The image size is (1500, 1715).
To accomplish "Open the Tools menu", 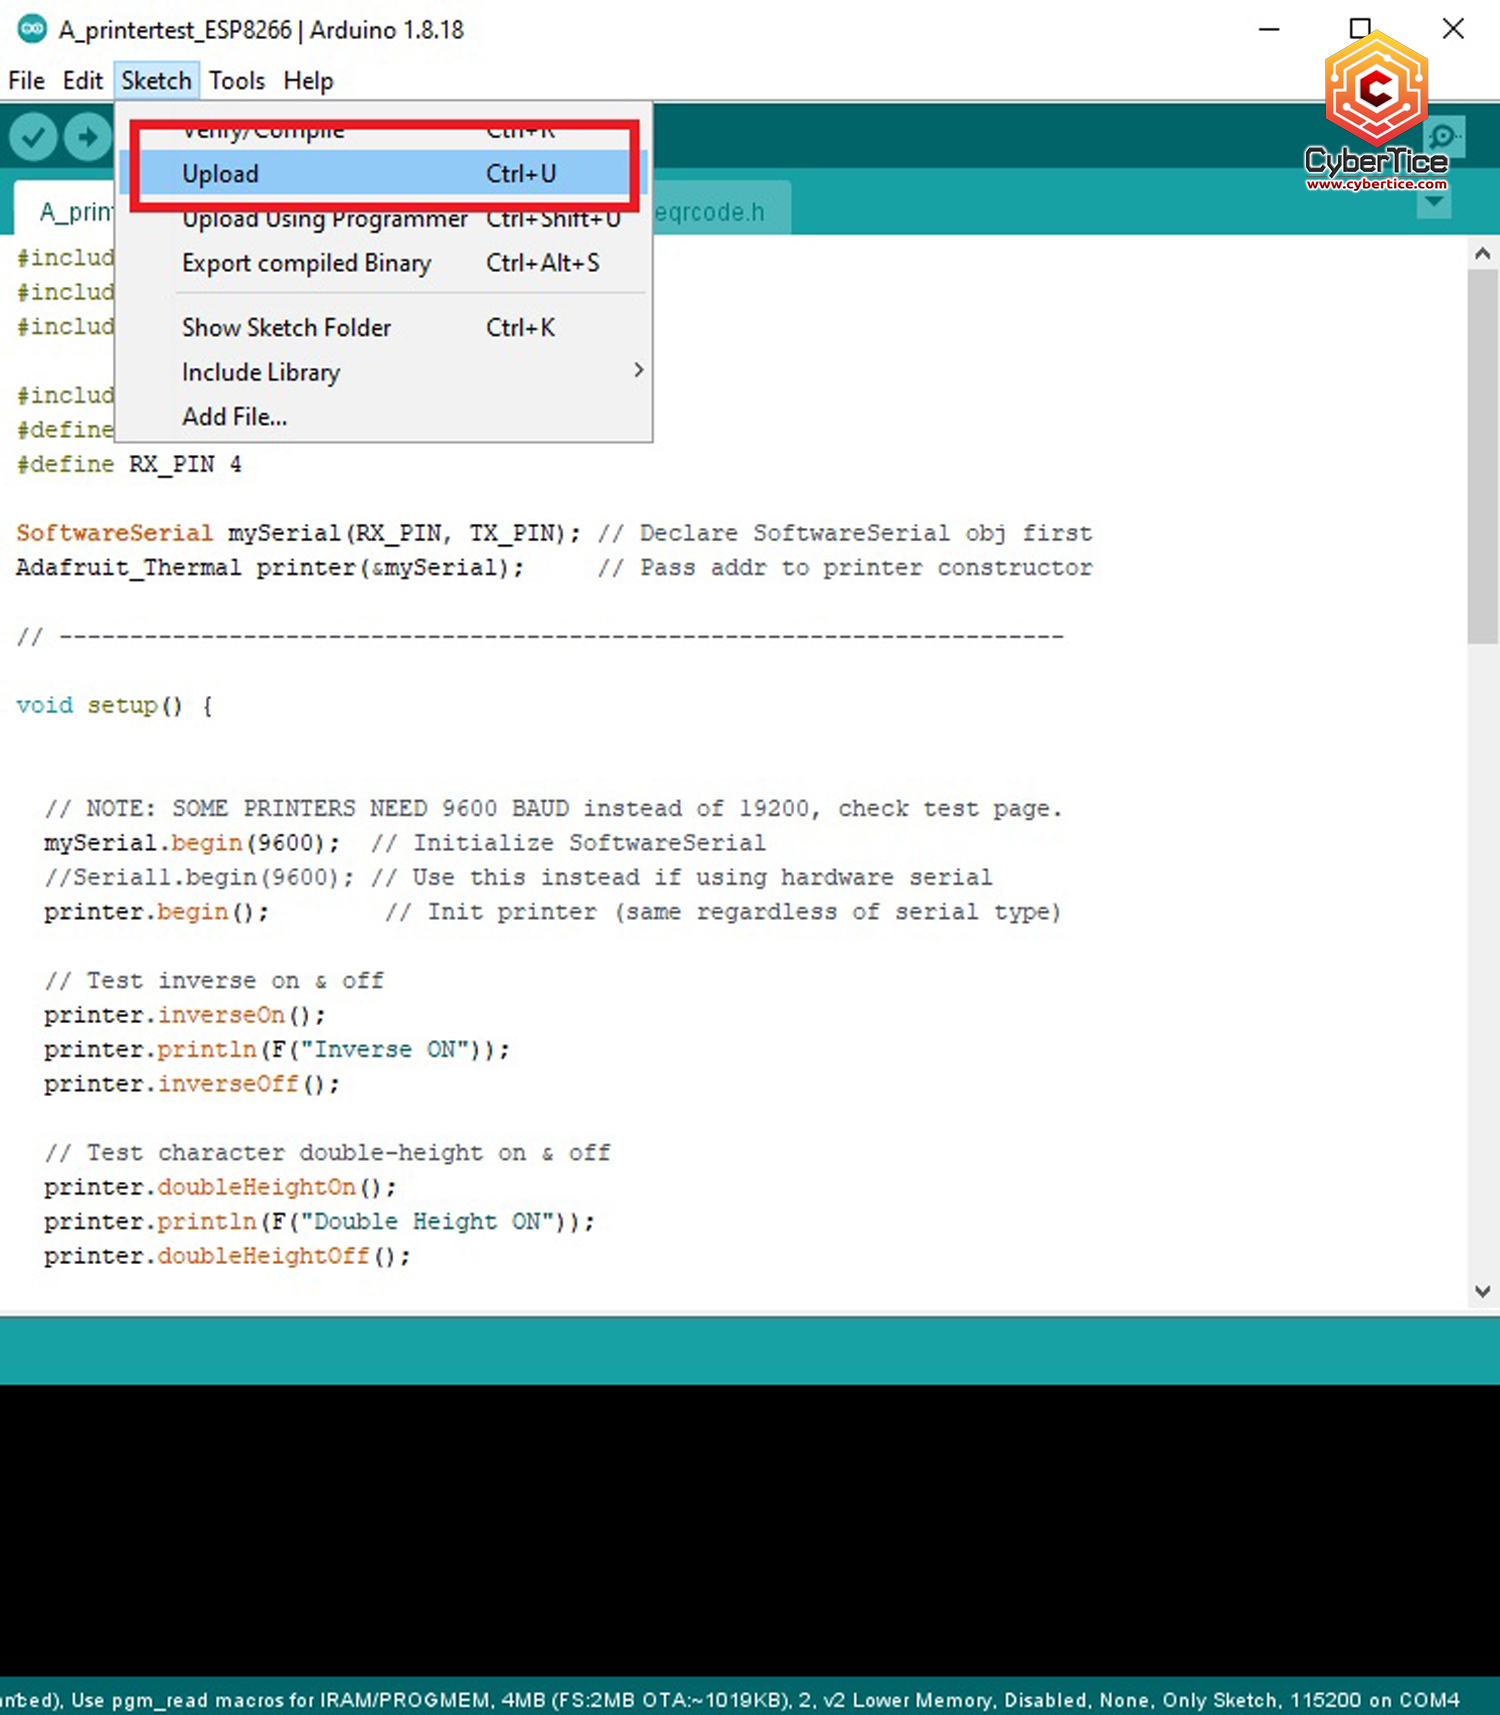I will tap(237, 81).
